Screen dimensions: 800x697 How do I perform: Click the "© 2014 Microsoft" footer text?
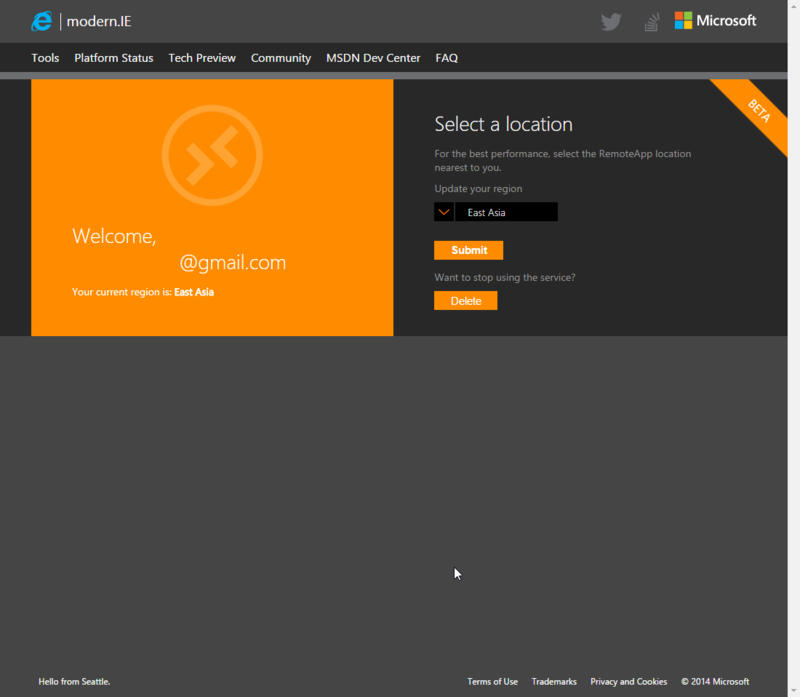[x=715, y=682]
